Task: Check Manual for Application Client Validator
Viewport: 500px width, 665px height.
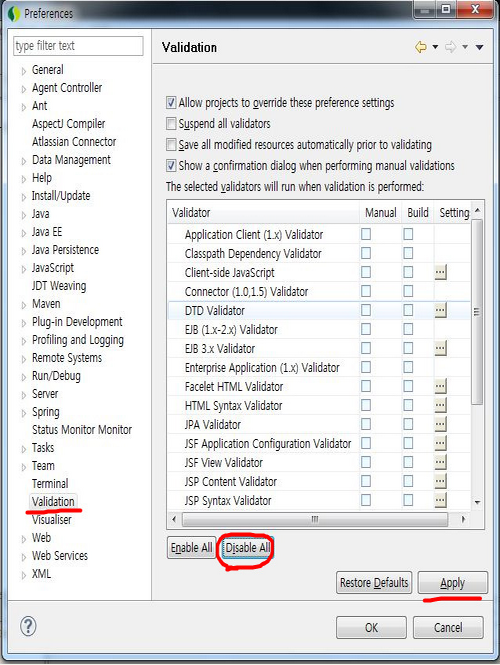Action: click(366, 234)
